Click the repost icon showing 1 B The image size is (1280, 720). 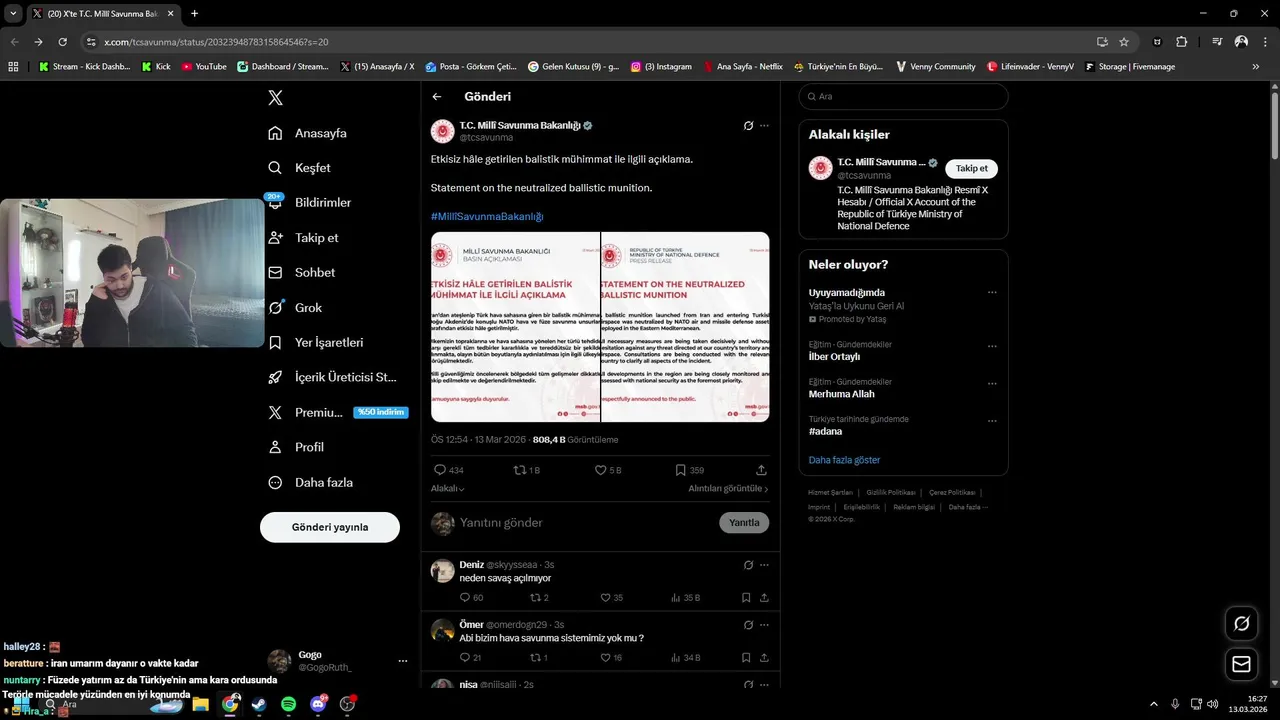[x=519, y=470]
